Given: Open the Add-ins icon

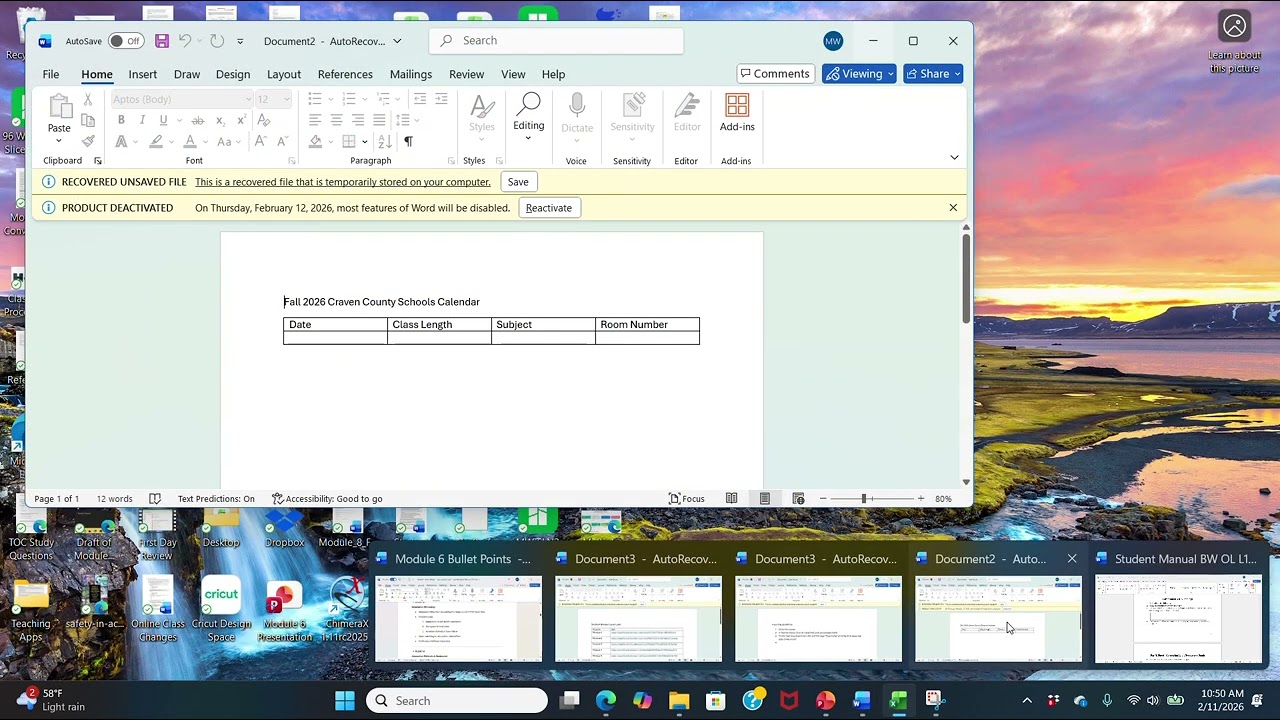Looking at the screenshot, I should (737, 106).
